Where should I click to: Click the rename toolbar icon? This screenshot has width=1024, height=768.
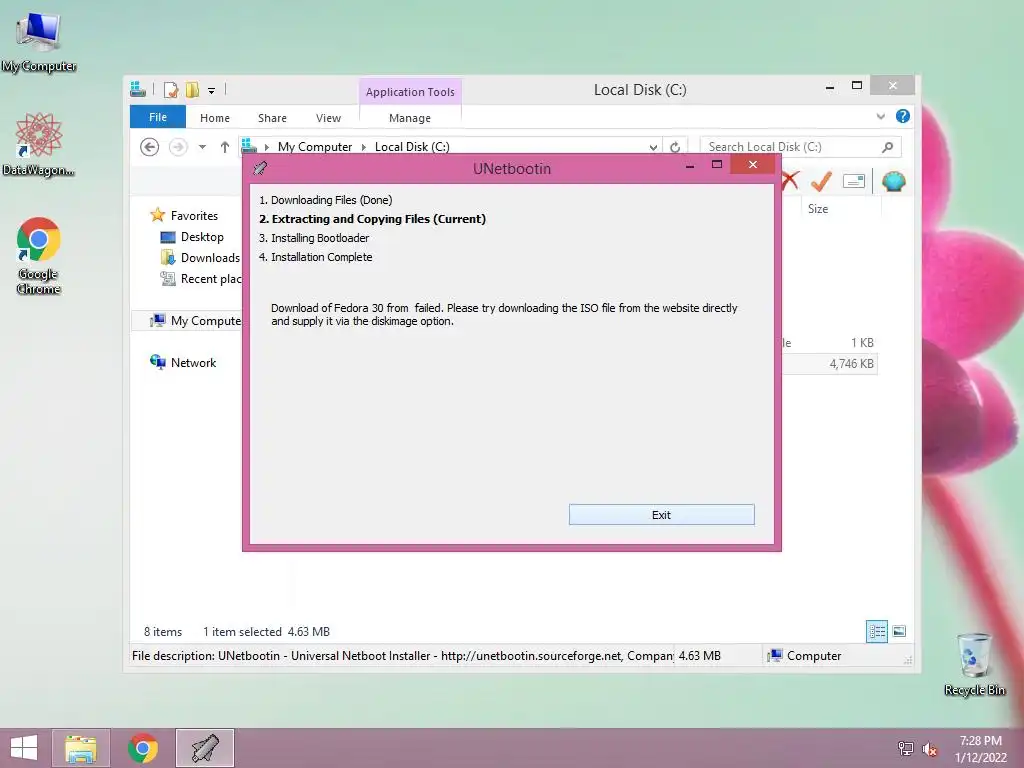coord(854,181)
